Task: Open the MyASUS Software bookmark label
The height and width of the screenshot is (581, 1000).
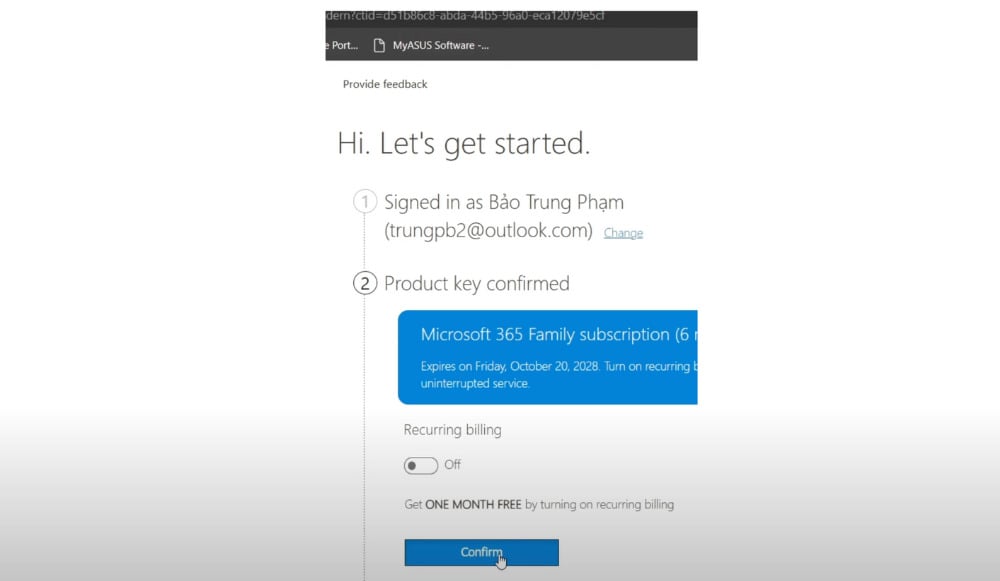Action: (x=440, y=45)
